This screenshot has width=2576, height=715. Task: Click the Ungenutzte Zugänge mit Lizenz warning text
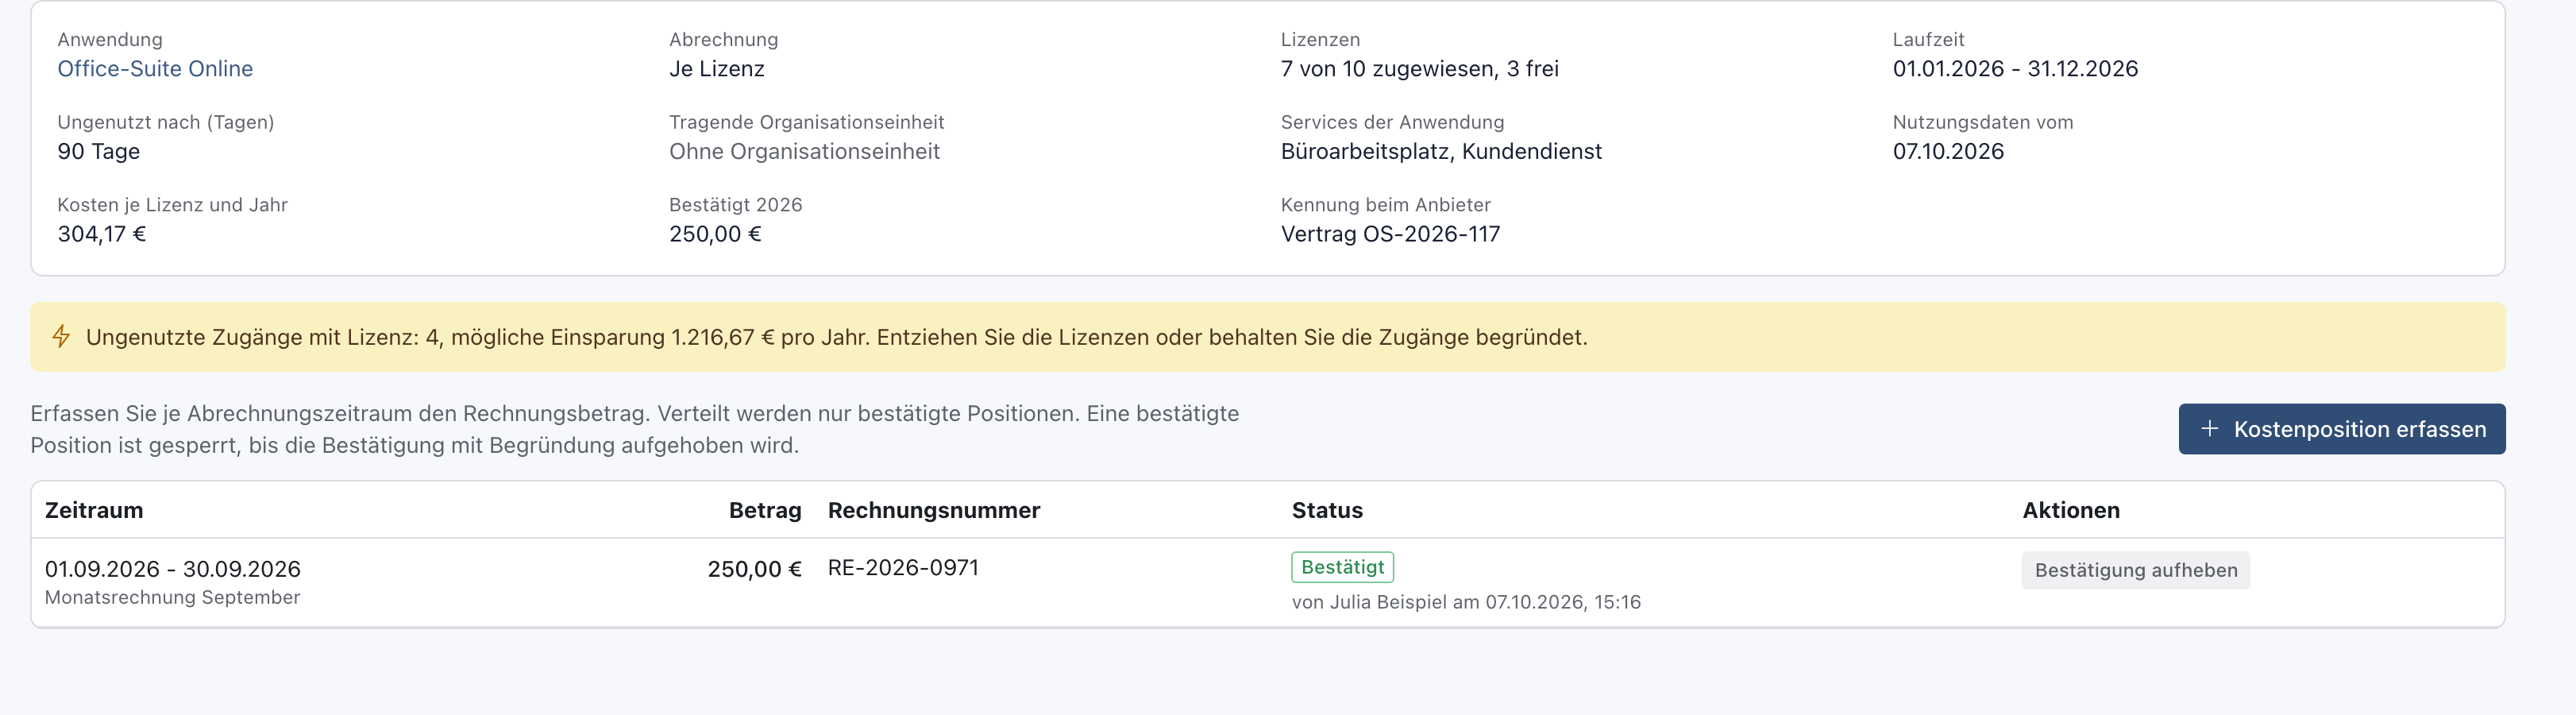point(836,337)
